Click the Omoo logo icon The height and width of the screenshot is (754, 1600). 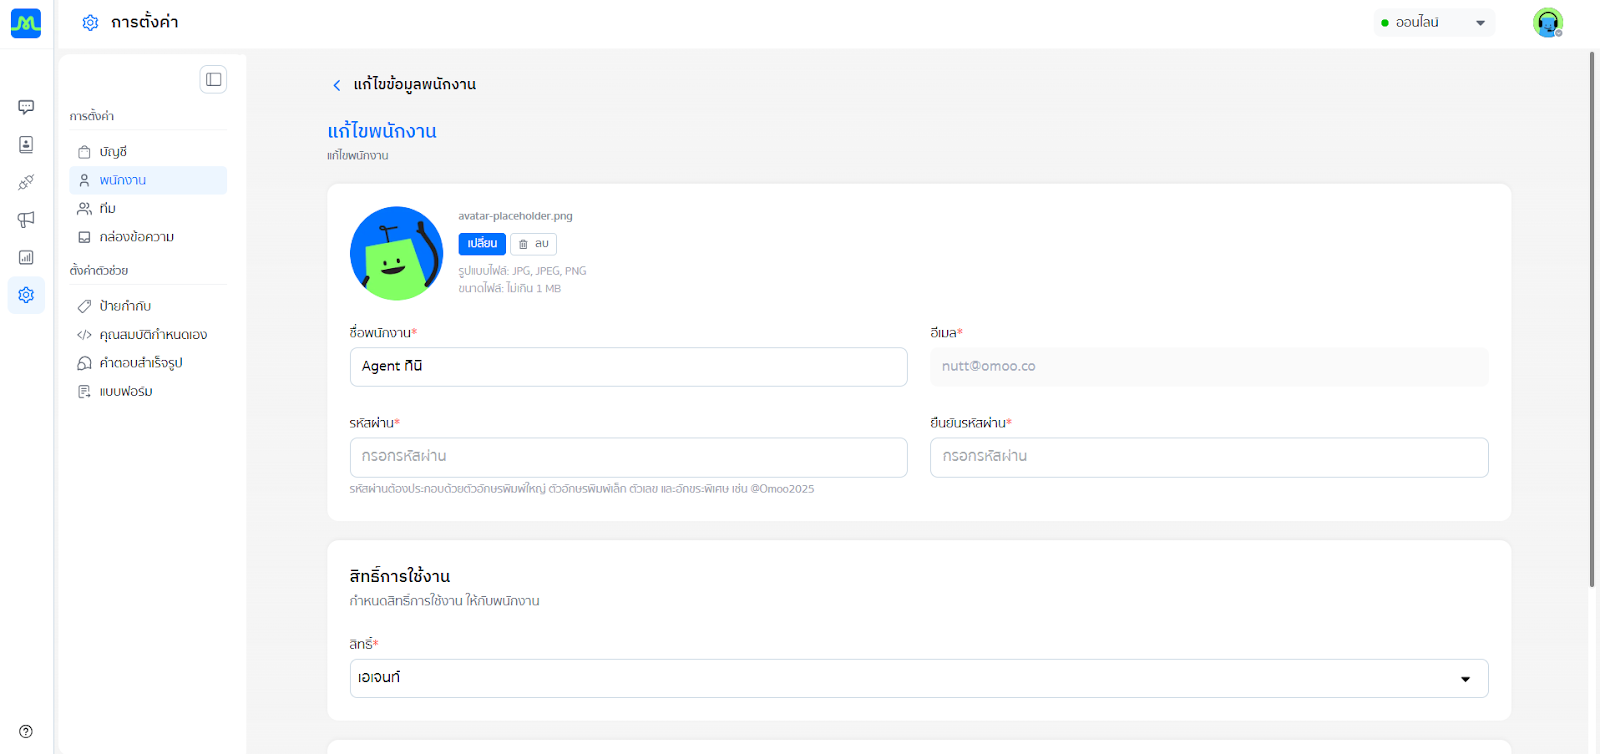pyautogui.click(x=26, y=23)
